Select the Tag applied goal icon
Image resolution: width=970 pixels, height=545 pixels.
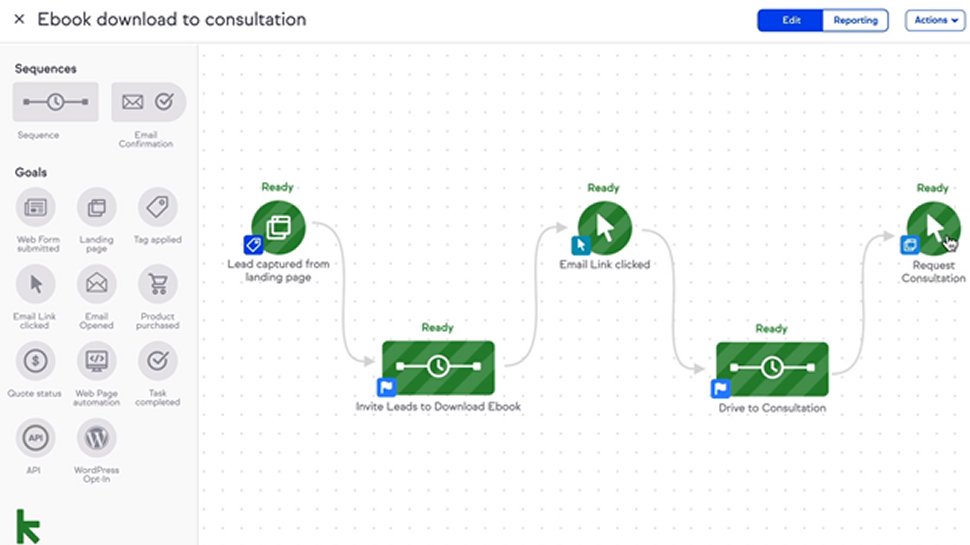[158, 207]
